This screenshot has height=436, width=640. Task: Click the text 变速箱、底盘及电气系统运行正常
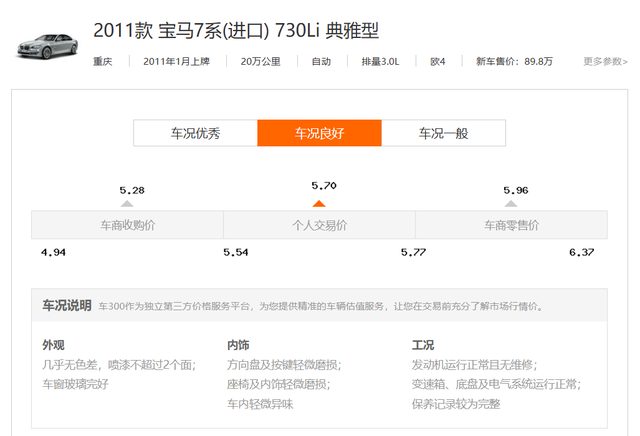tap(496, 384)
